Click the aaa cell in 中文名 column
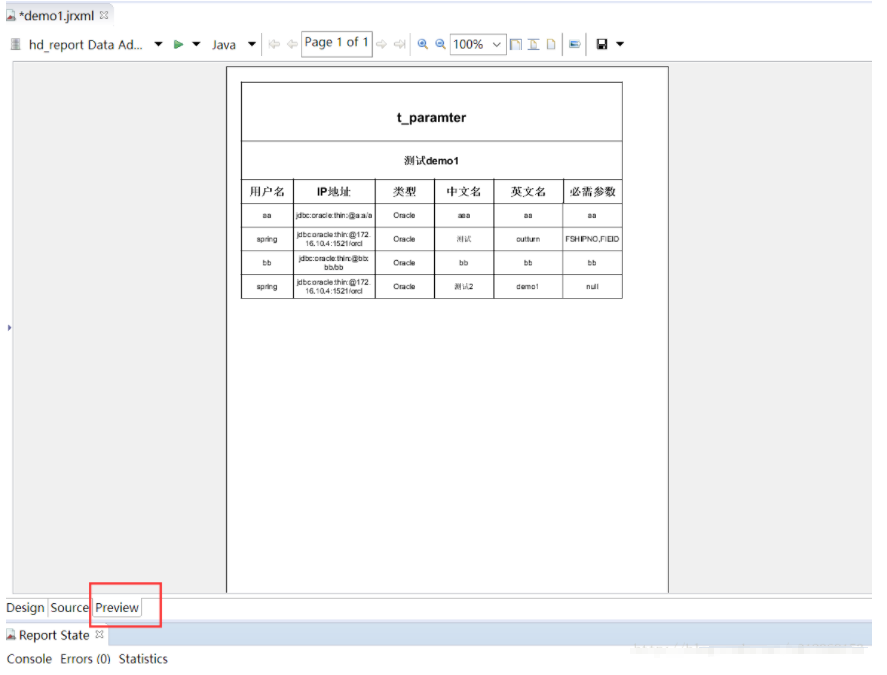The image size is (887, 675). pos(464,216)
